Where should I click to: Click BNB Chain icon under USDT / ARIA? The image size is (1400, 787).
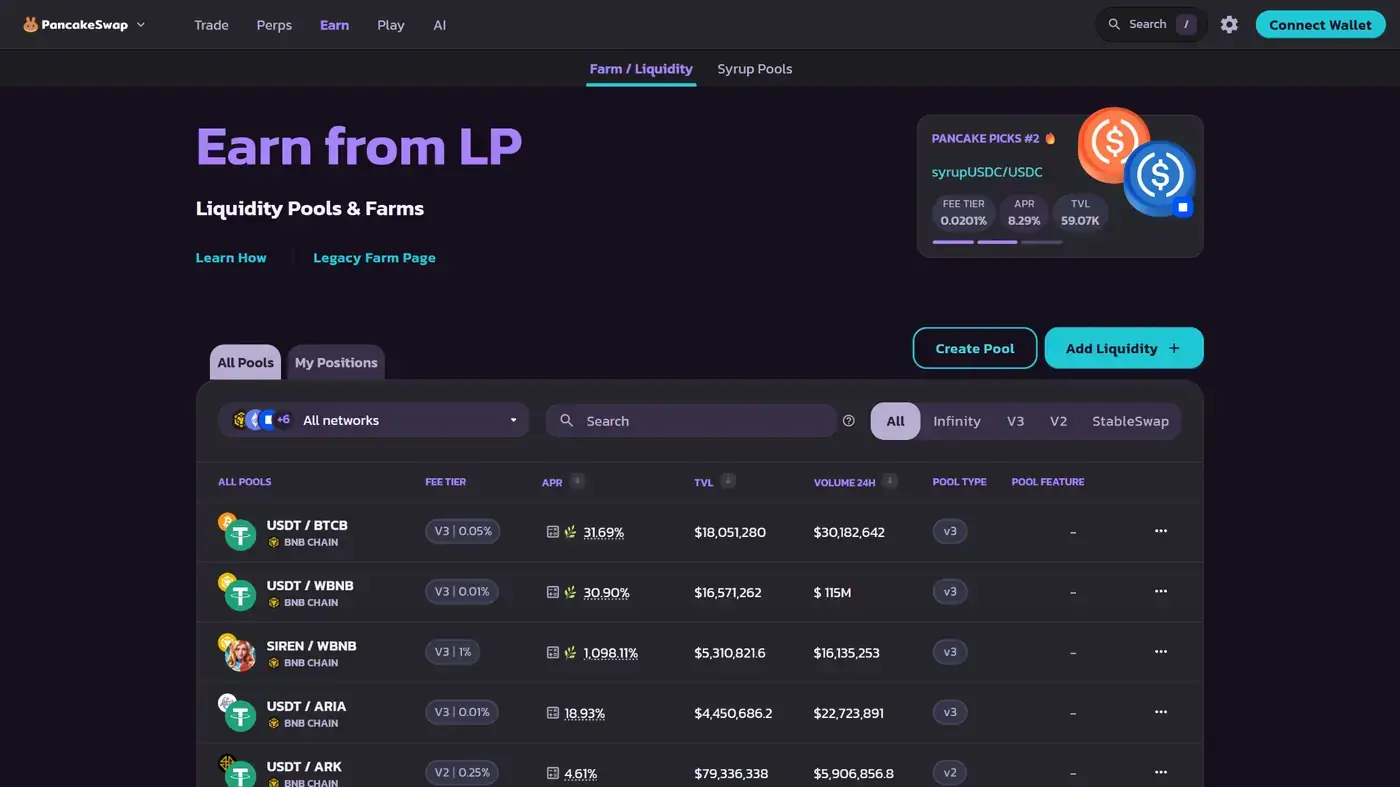click(x=273, y=723)
